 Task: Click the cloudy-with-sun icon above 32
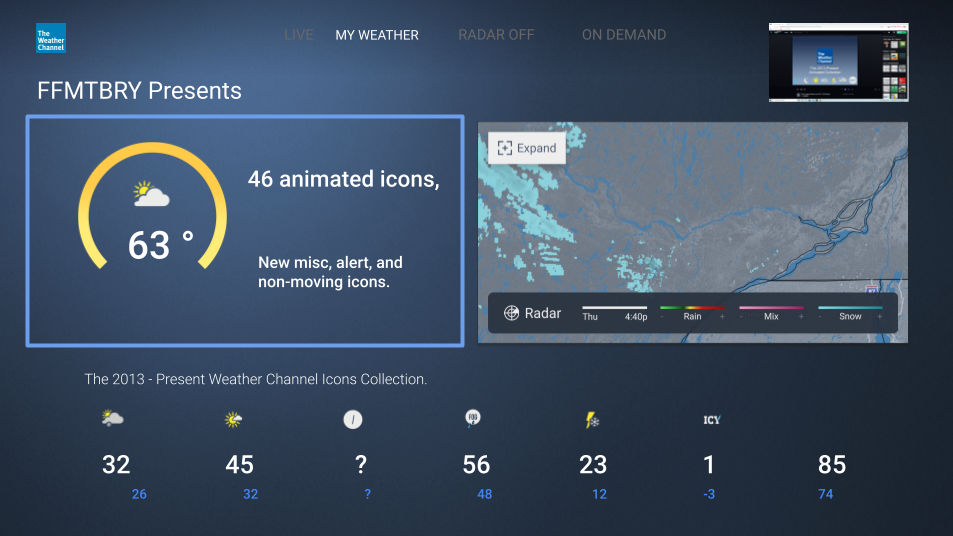tap(112, 418)
